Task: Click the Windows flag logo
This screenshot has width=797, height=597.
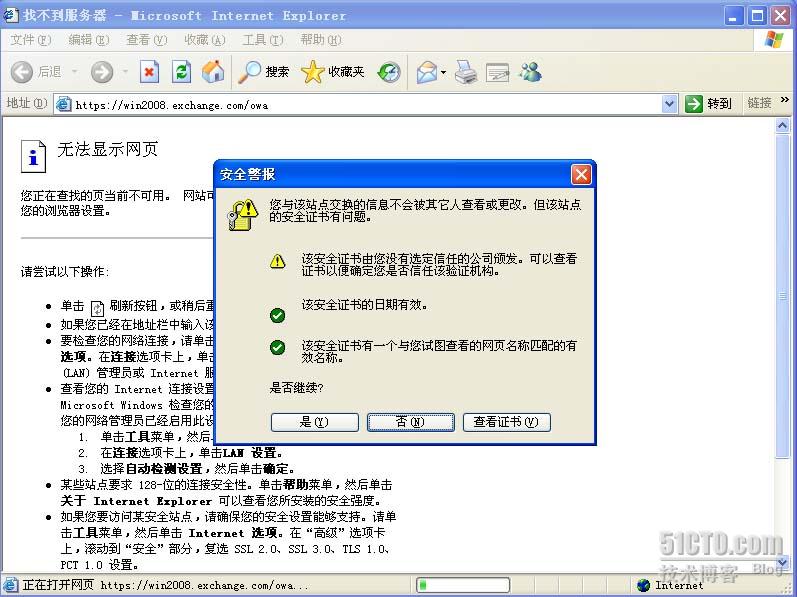Action: [x=774, y=40]
